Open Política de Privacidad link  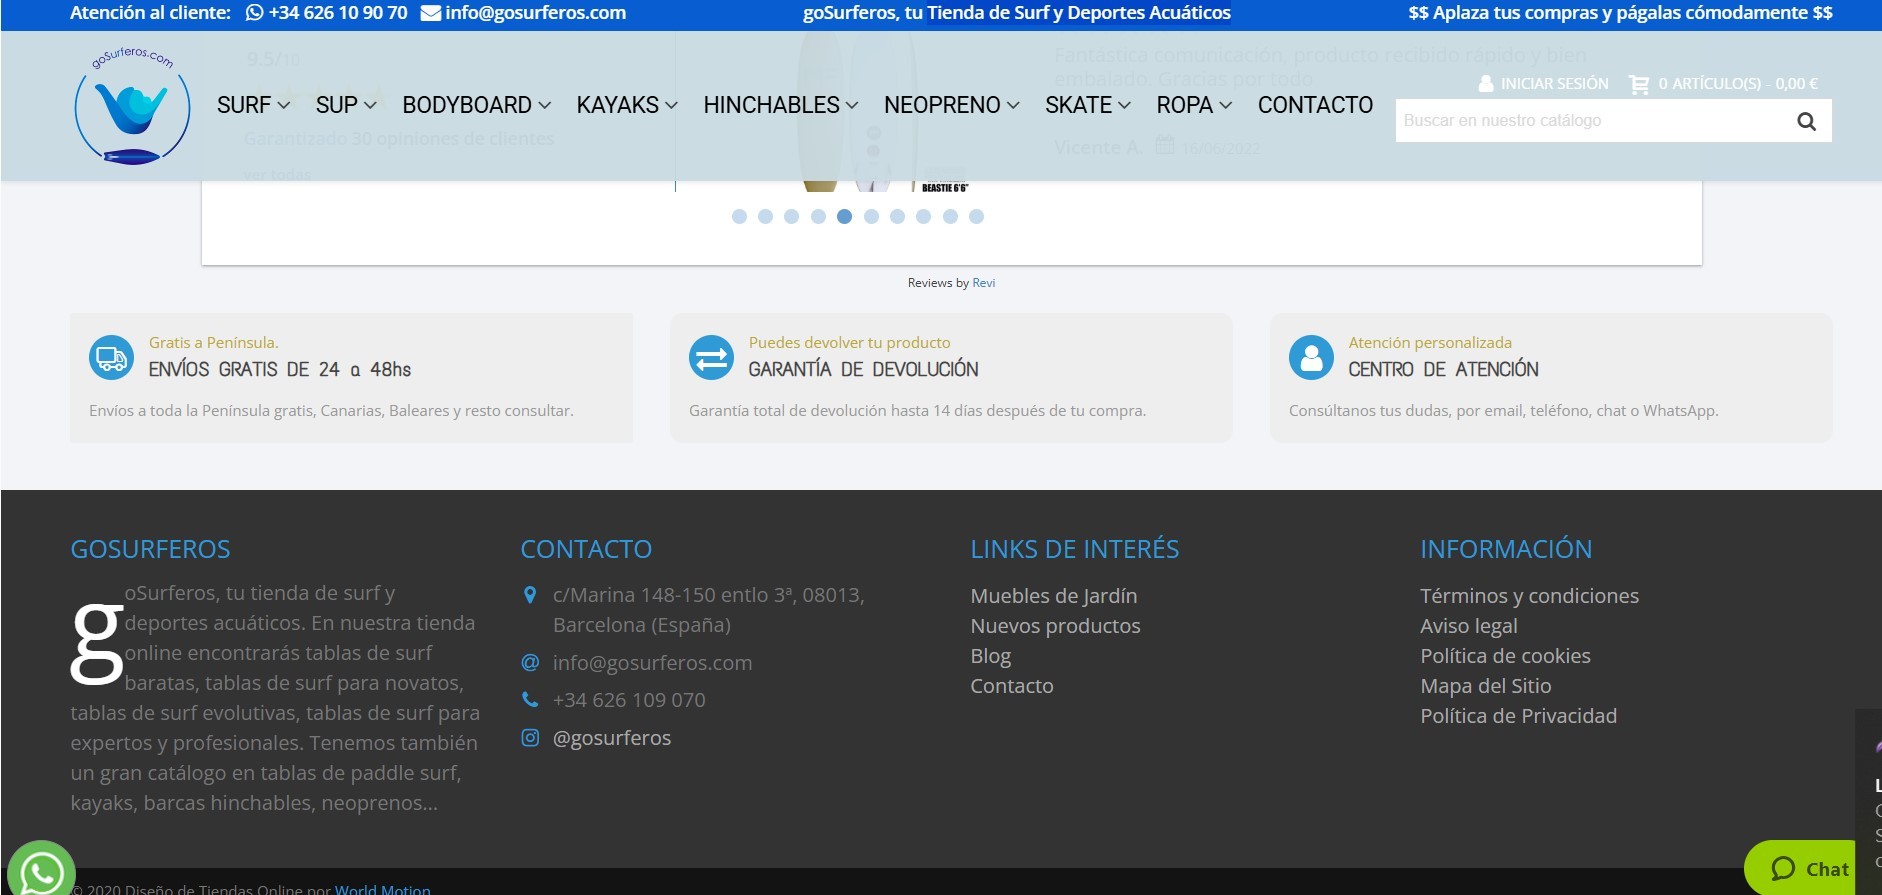(1518, 716)
